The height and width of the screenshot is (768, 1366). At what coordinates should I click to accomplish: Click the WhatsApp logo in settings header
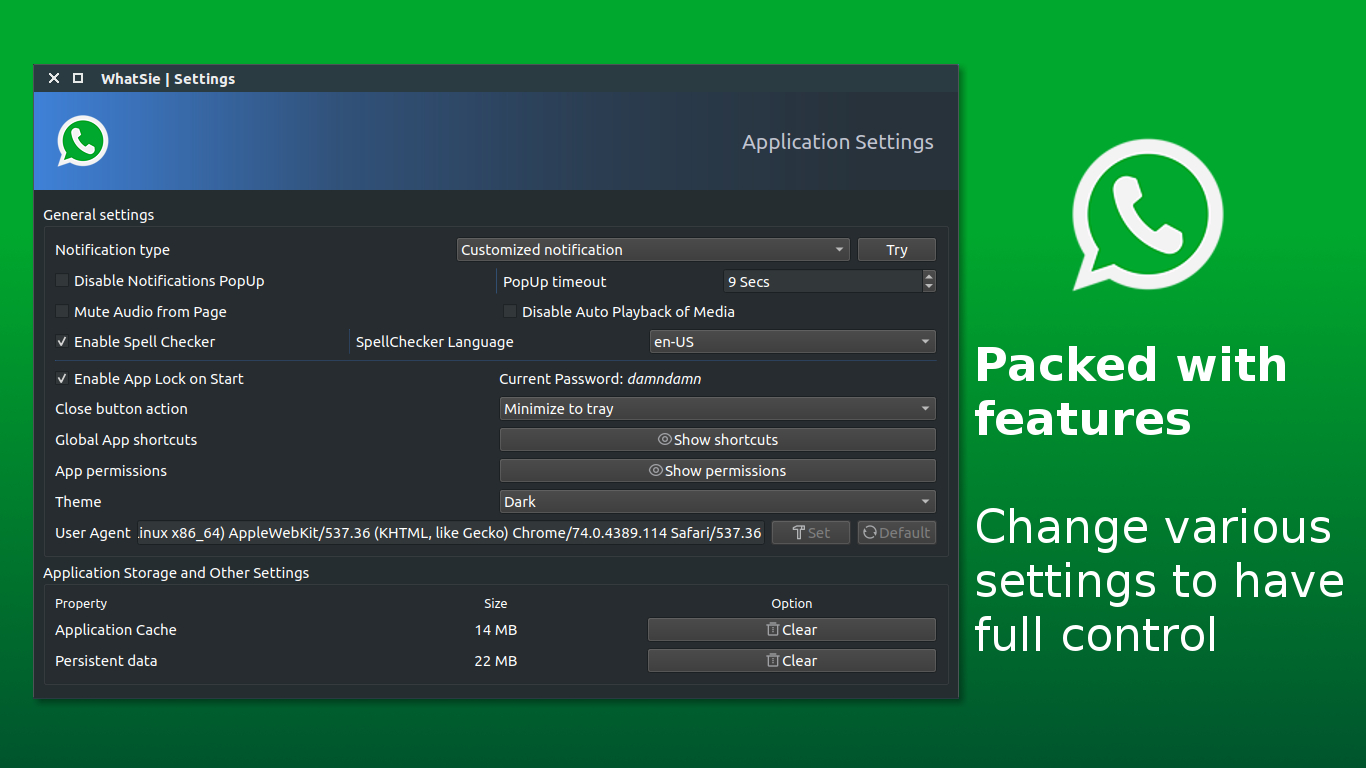tap(82, 141)
